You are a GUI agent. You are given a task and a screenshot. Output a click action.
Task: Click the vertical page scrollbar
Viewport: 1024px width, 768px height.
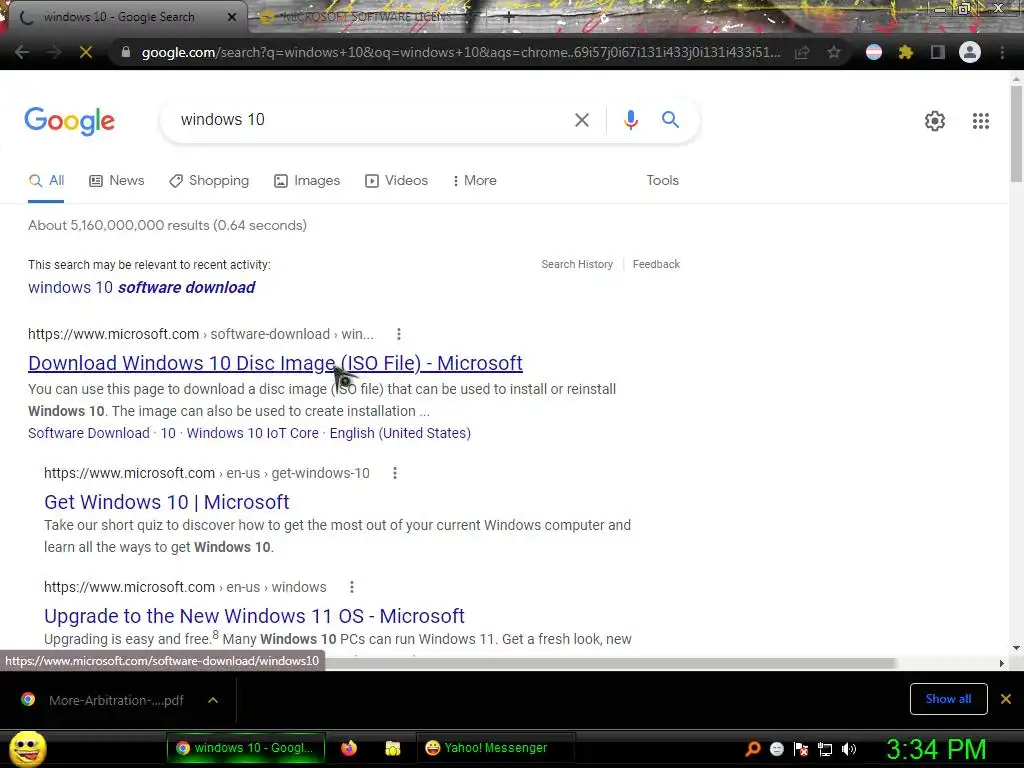coord(1016,133)
